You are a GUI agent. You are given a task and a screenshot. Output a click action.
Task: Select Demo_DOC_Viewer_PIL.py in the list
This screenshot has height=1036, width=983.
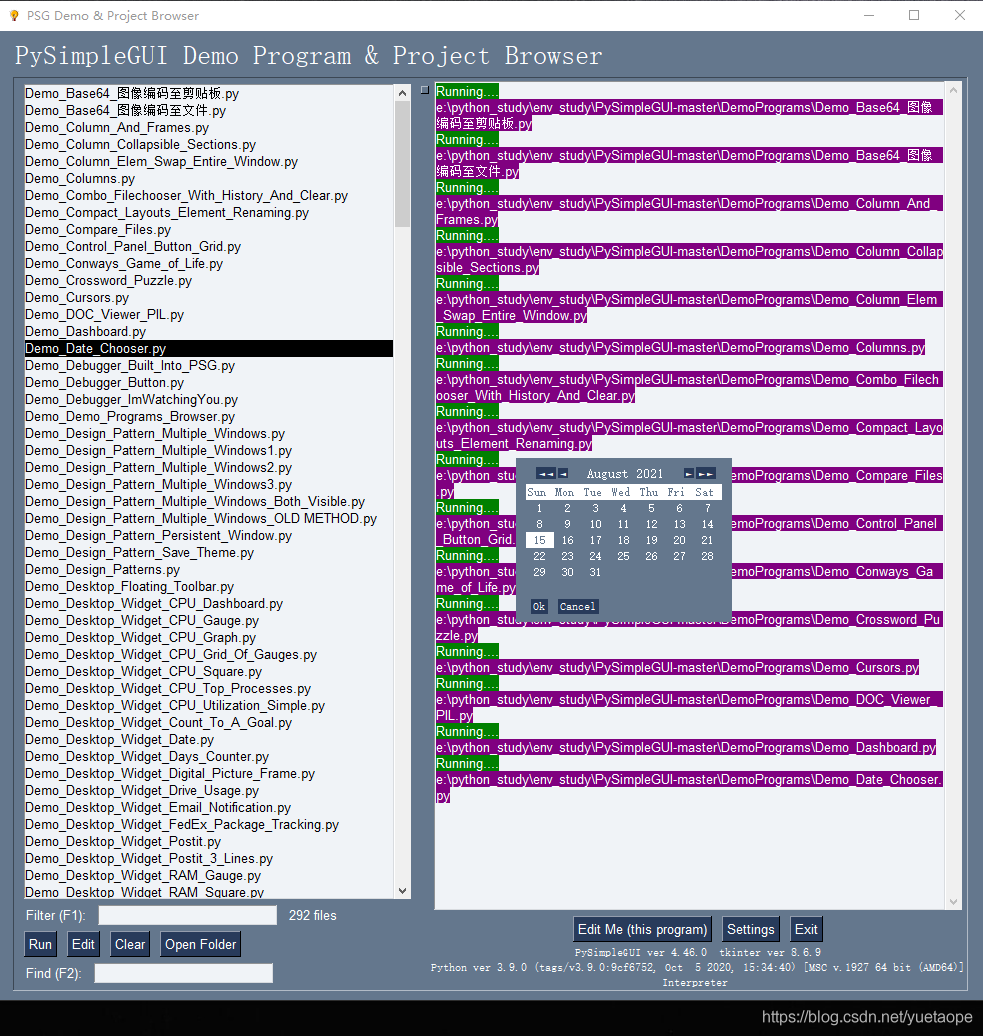tap(209, 314)
